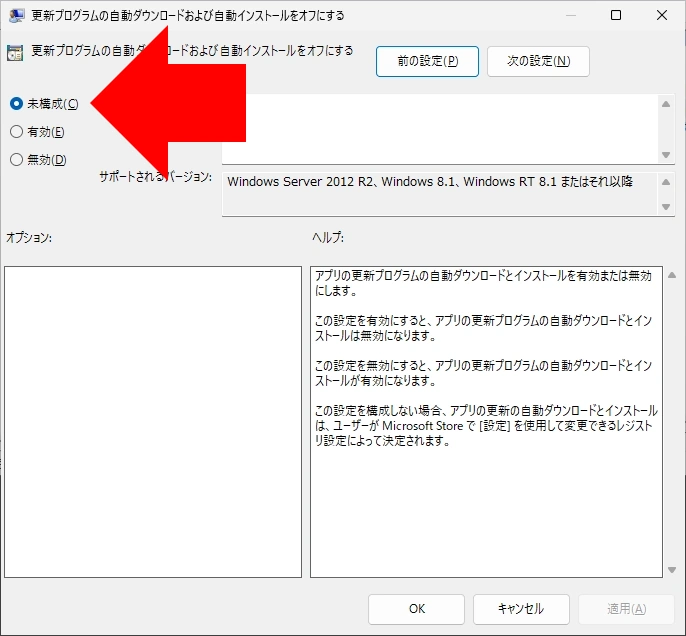Click supported-version box scroll up arrow

666,182
